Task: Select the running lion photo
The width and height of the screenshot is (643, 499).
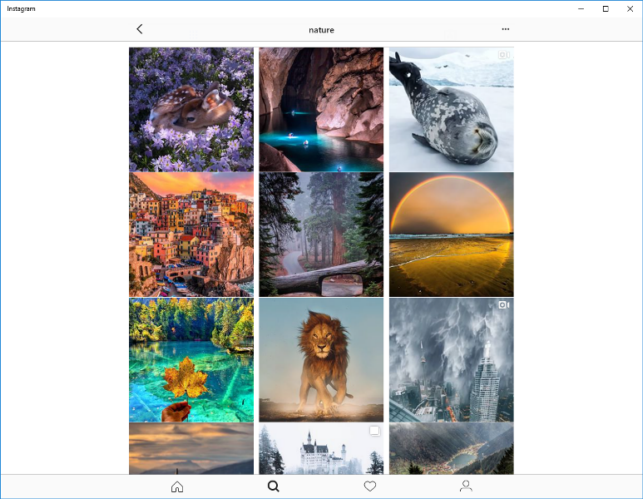Action: 321,360
